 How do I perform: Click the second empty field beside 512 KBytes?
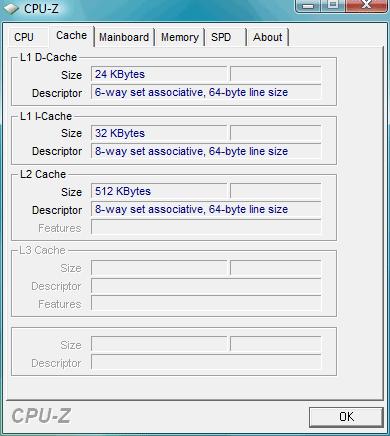click(x=275, y=191)
